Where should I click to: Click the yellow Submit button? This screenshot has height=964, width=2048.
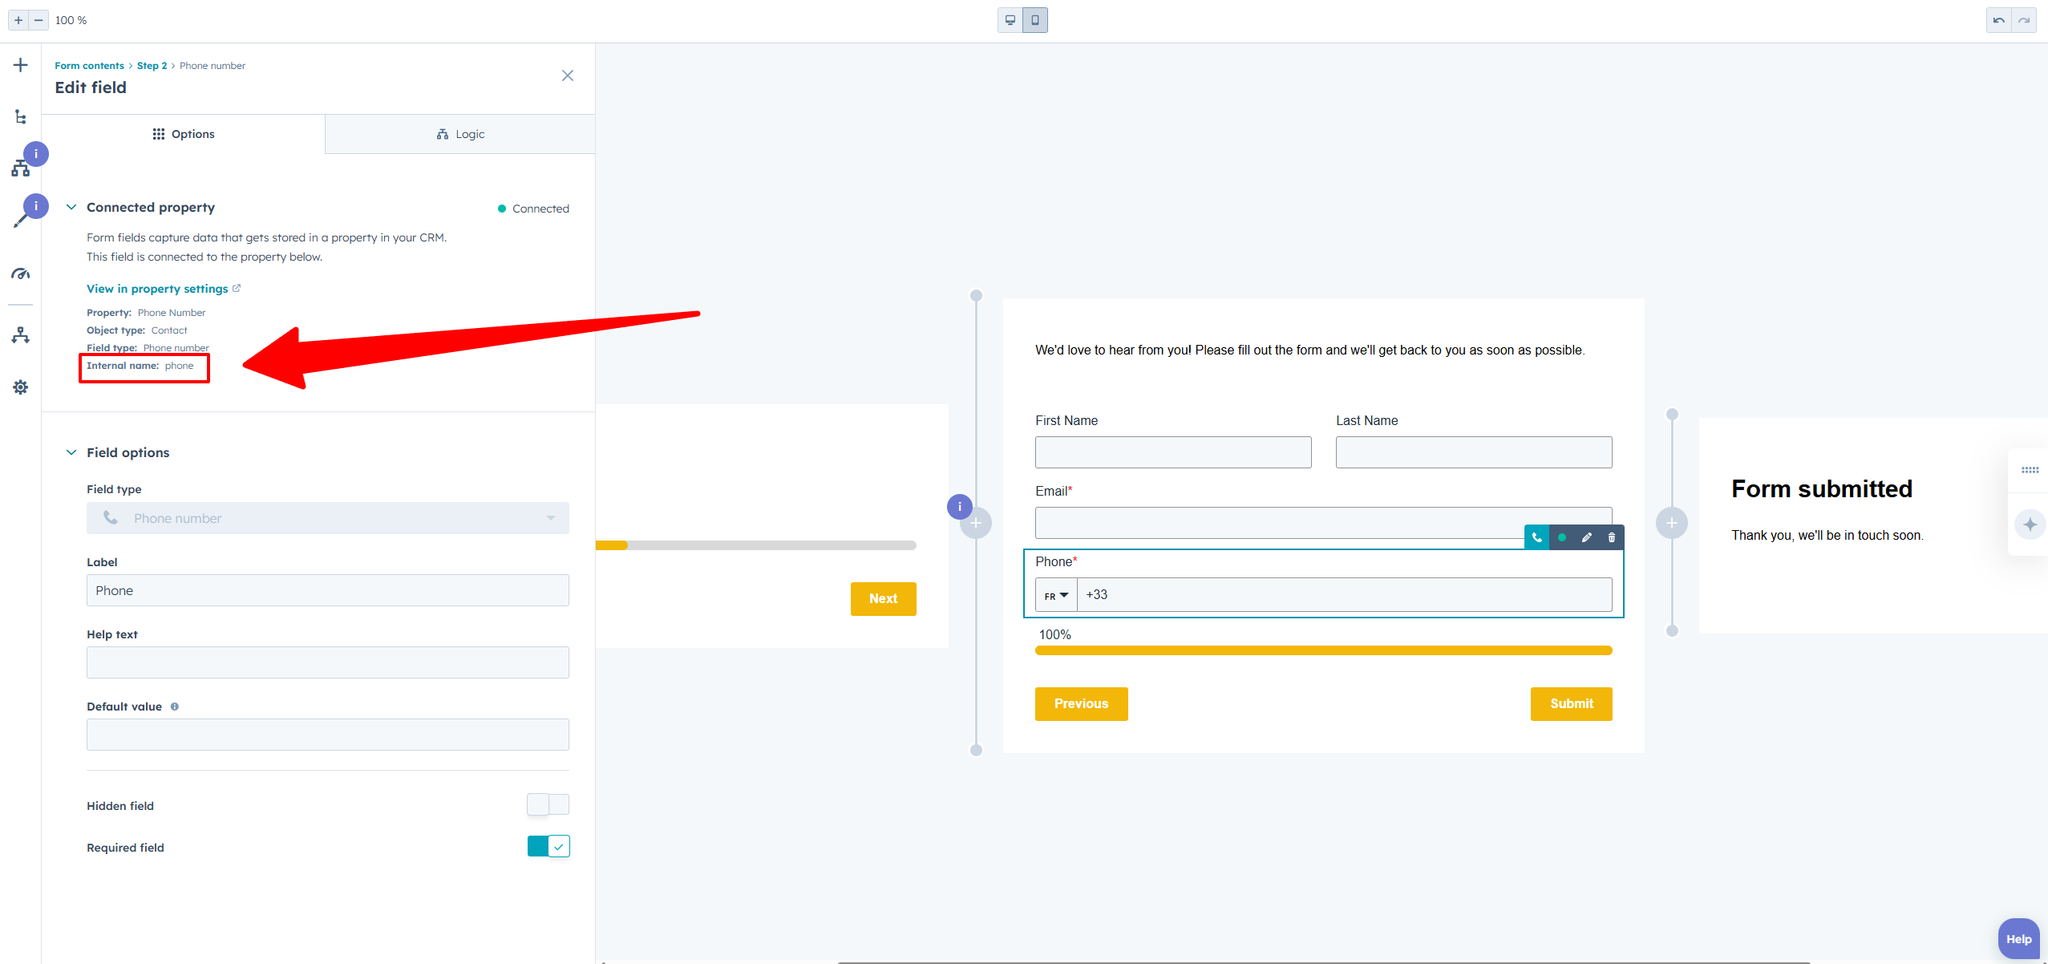point(1571,704)
